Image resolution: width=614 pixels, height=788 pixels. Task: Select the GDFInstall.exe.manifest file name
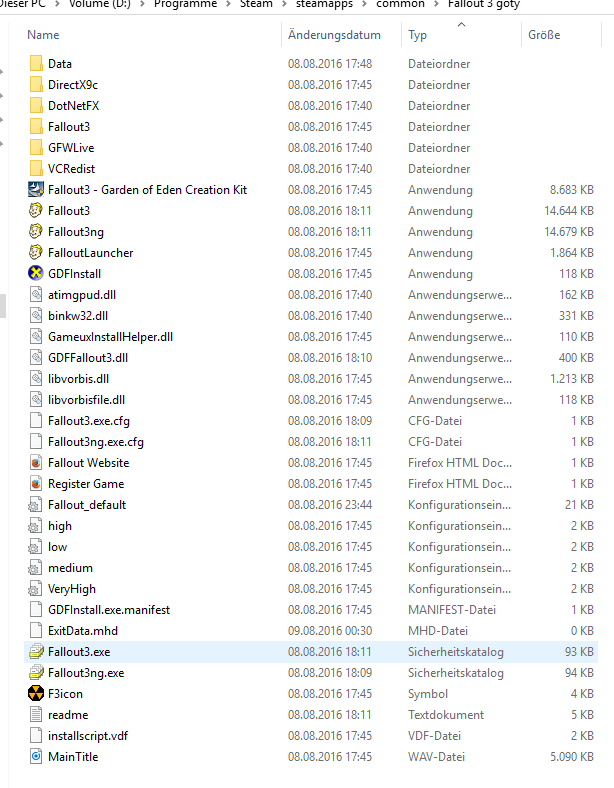coord(109,610)
